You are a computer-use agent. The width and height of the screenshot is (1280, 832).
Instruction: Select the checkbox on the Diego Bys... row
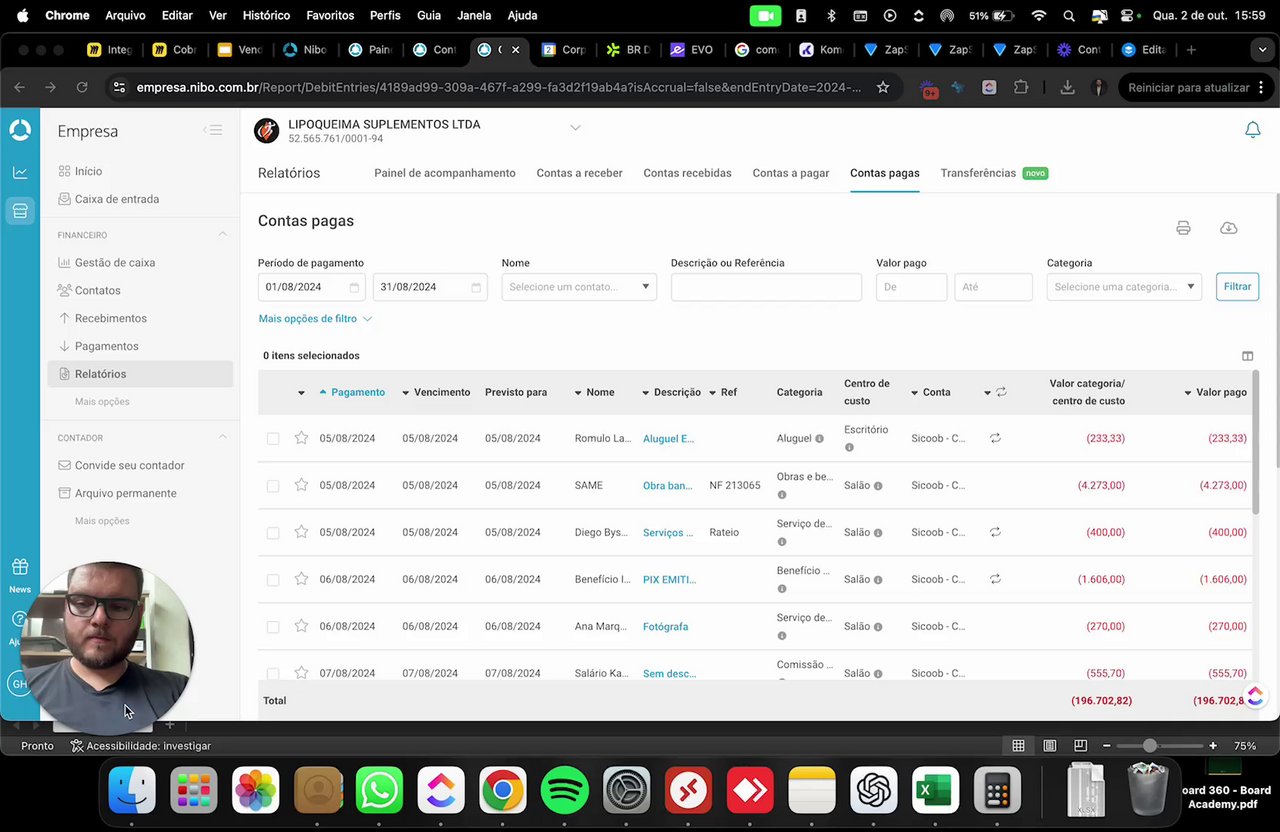(x=273, y=532)
